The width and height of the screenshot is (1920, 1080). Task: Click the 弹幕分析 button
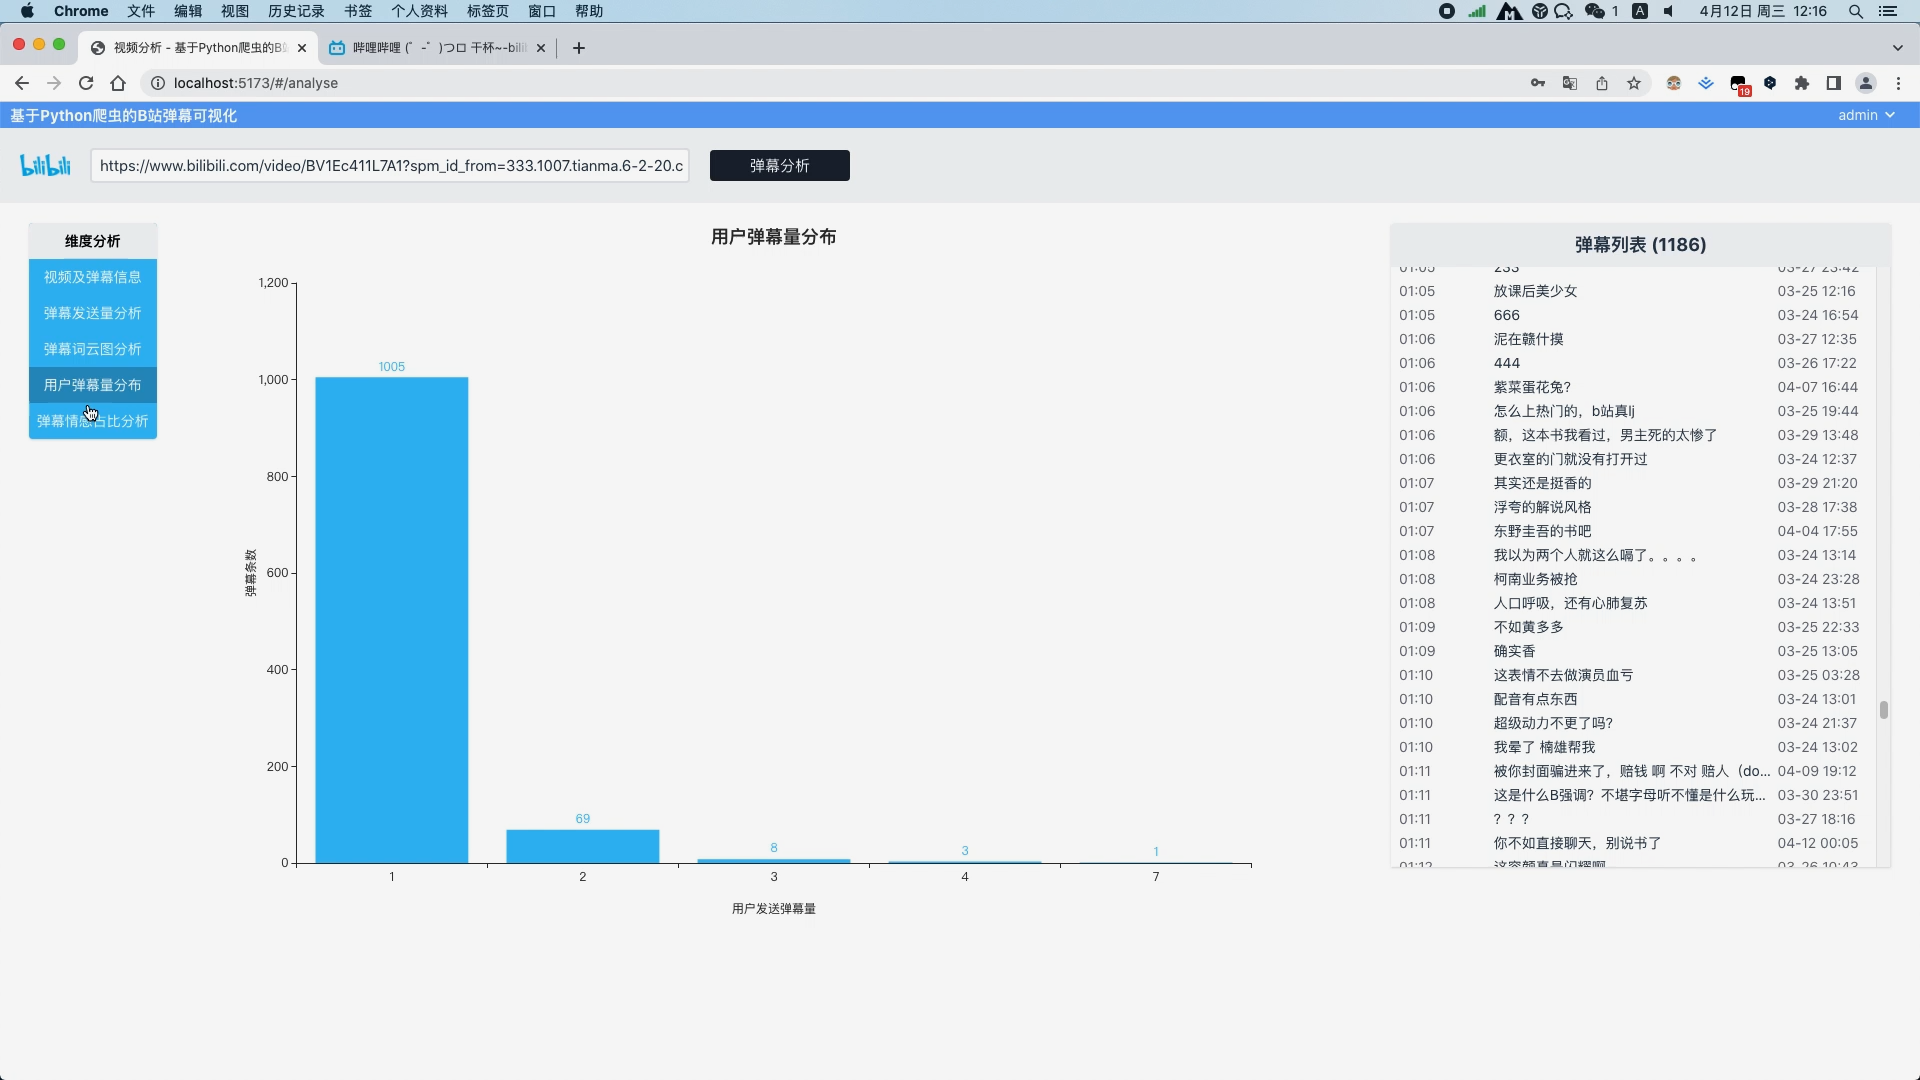[x=779, y=165]
